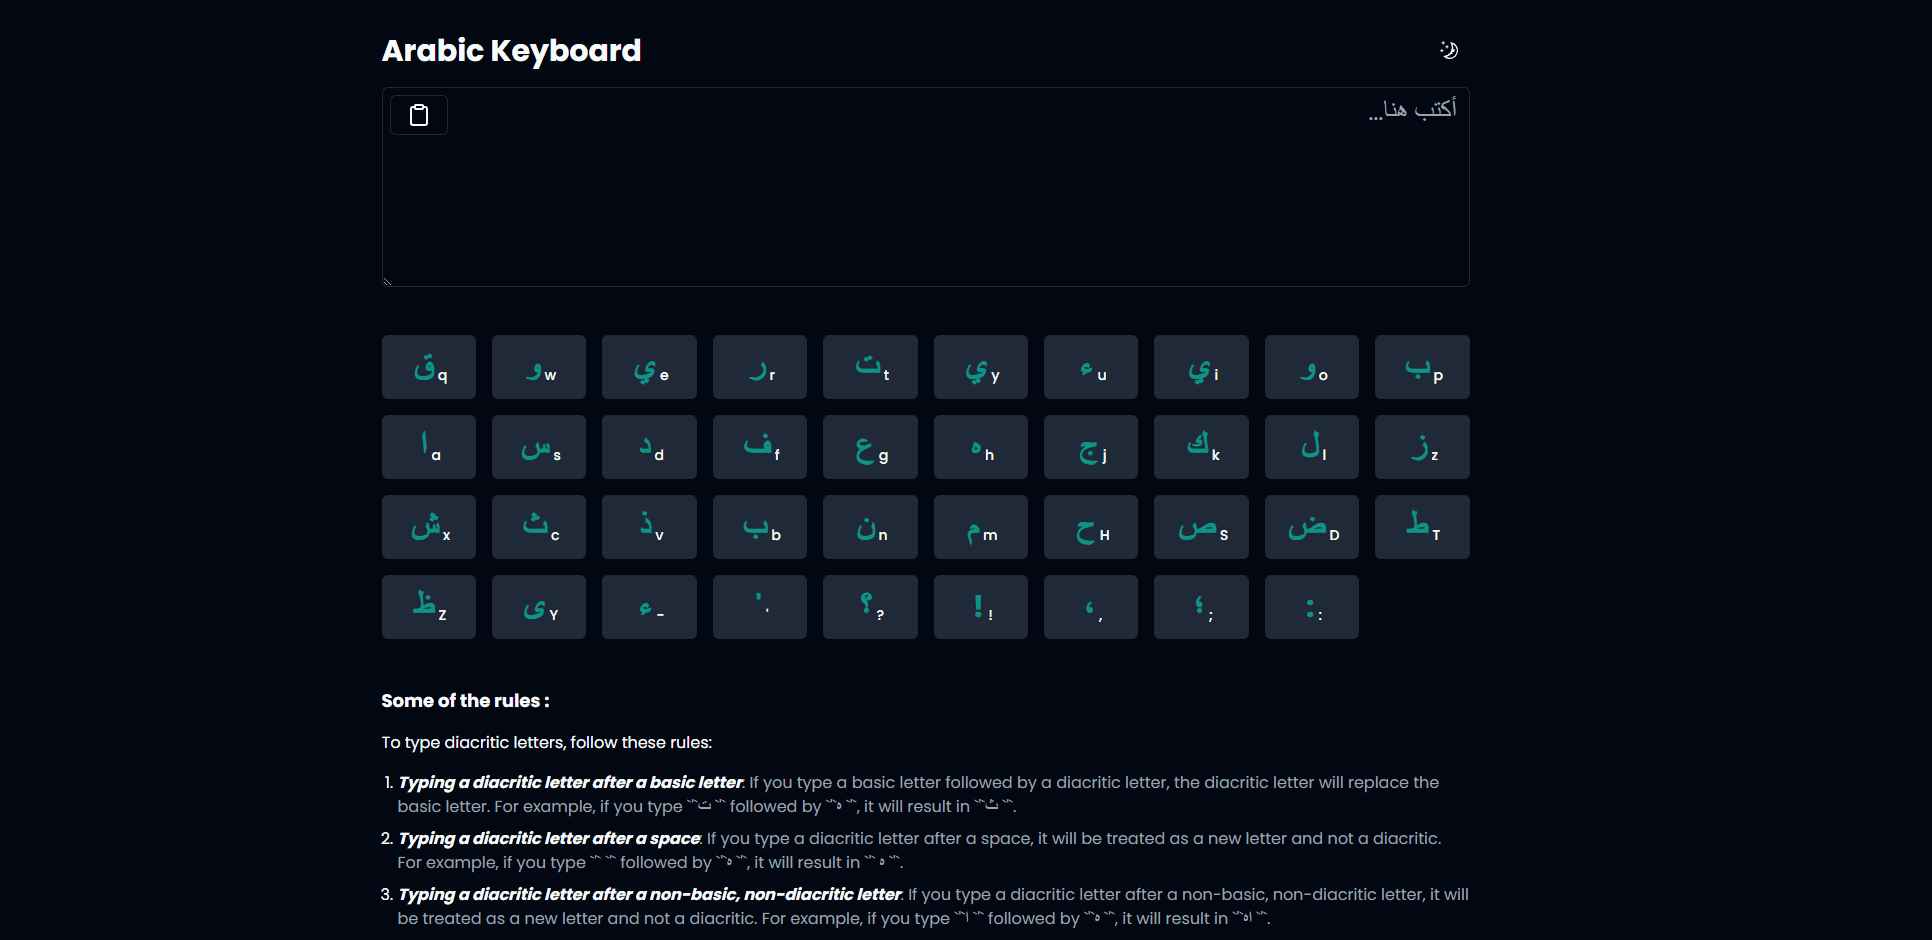The width and height of the screenshot is (1932, 940).
Task: Click 'Typing a diacritic letter after a space' rule
Action: [x=549, y=839]
